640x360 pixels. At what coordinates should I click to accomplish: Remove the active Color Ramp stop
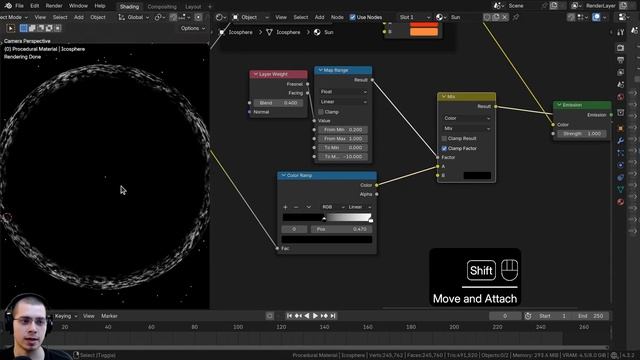[x=296, y=207]
